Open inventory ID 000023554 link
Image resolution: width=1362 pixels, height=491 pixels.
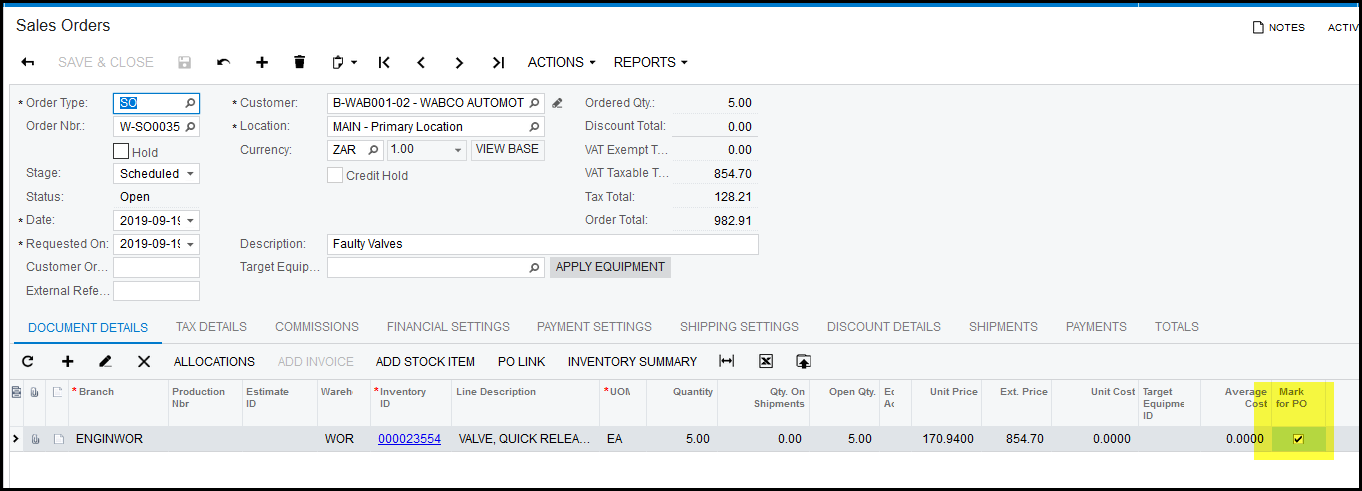(x=409, y=439)
